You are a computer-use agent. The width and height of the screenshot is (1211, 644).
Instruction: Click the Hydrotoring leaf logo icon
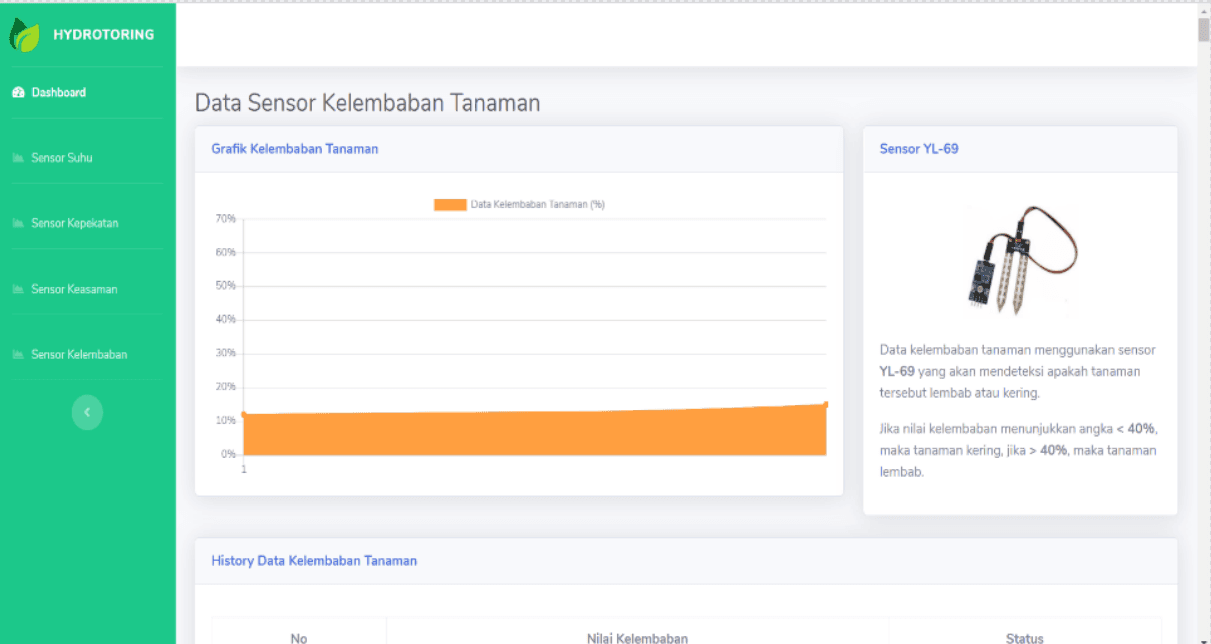coord(24,34)
